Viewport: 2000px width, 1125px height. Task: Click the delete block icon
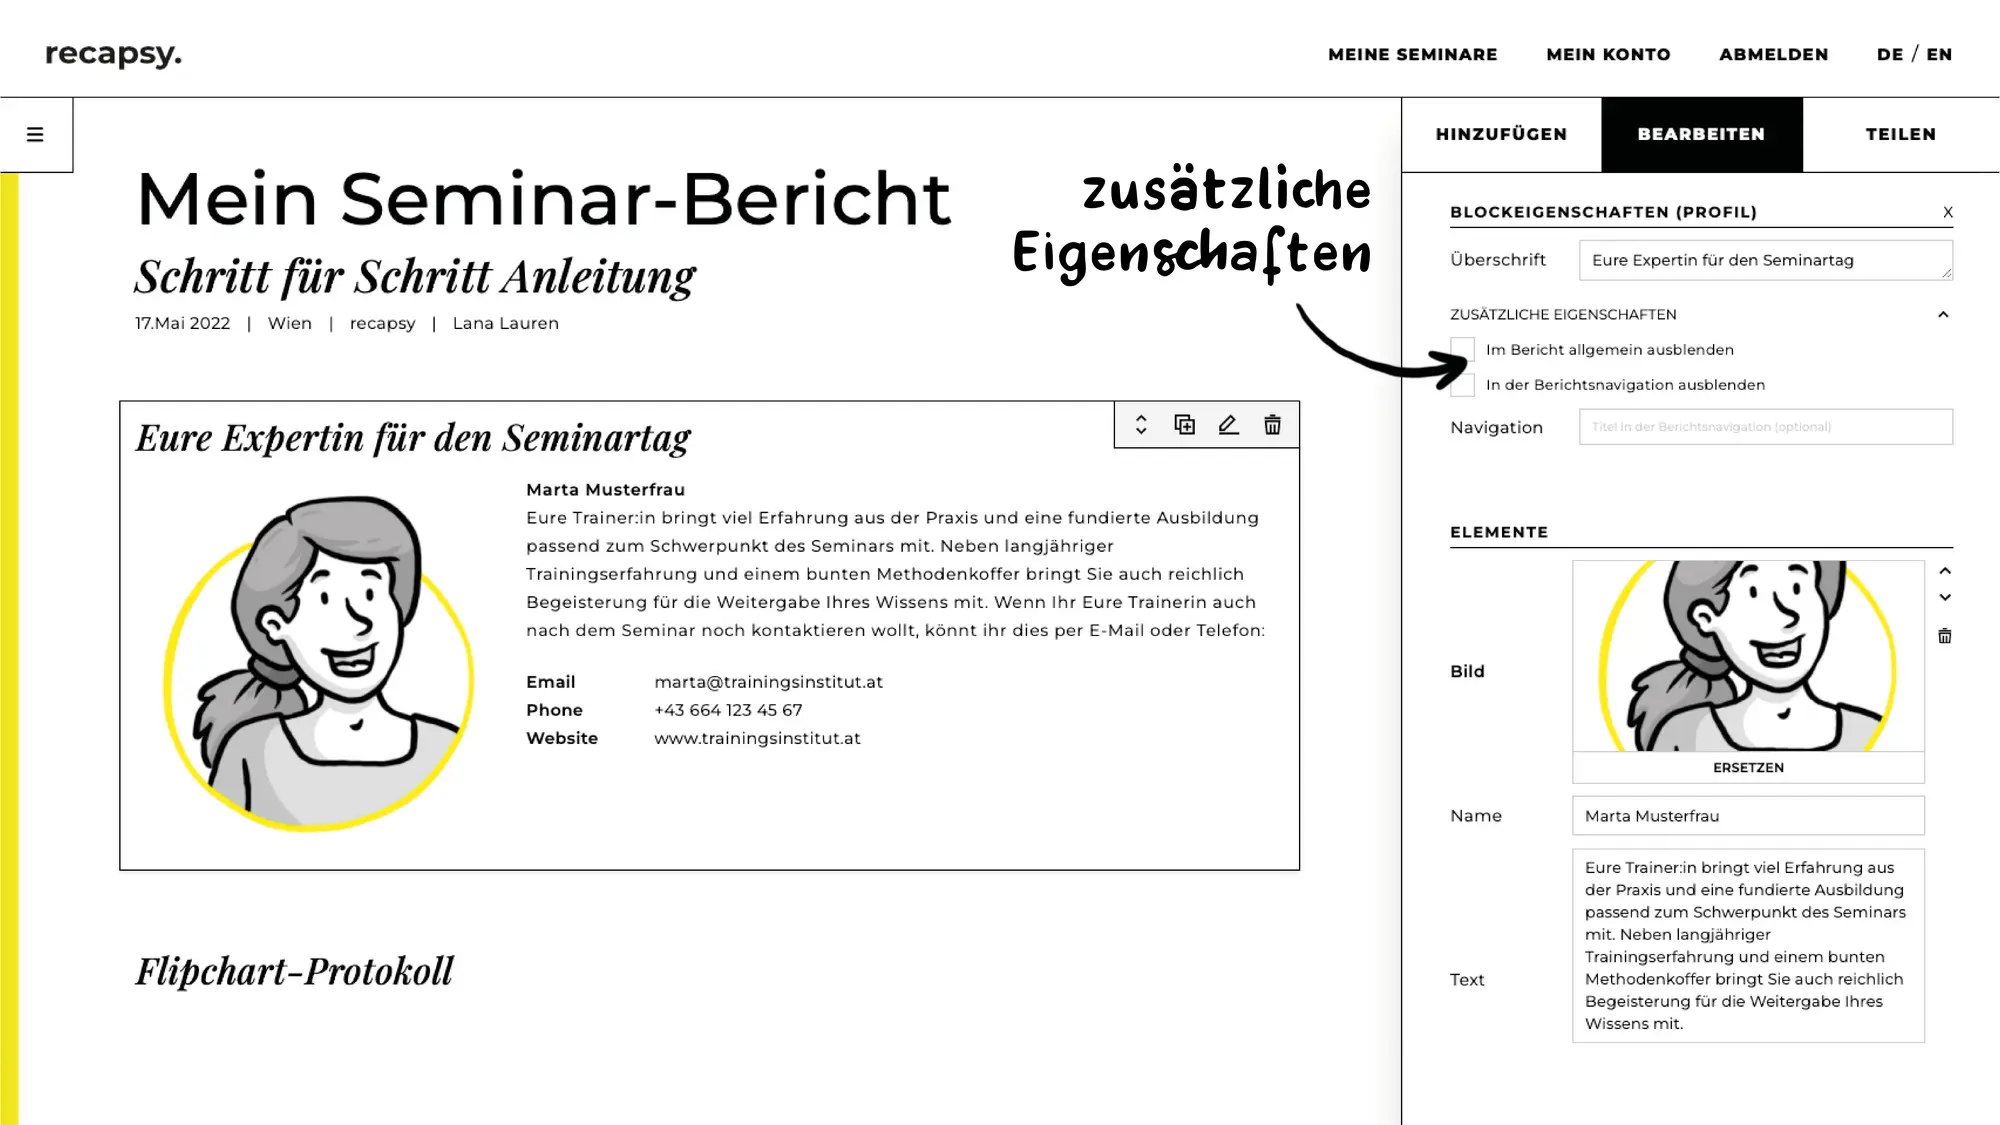tap(1272, 424)
